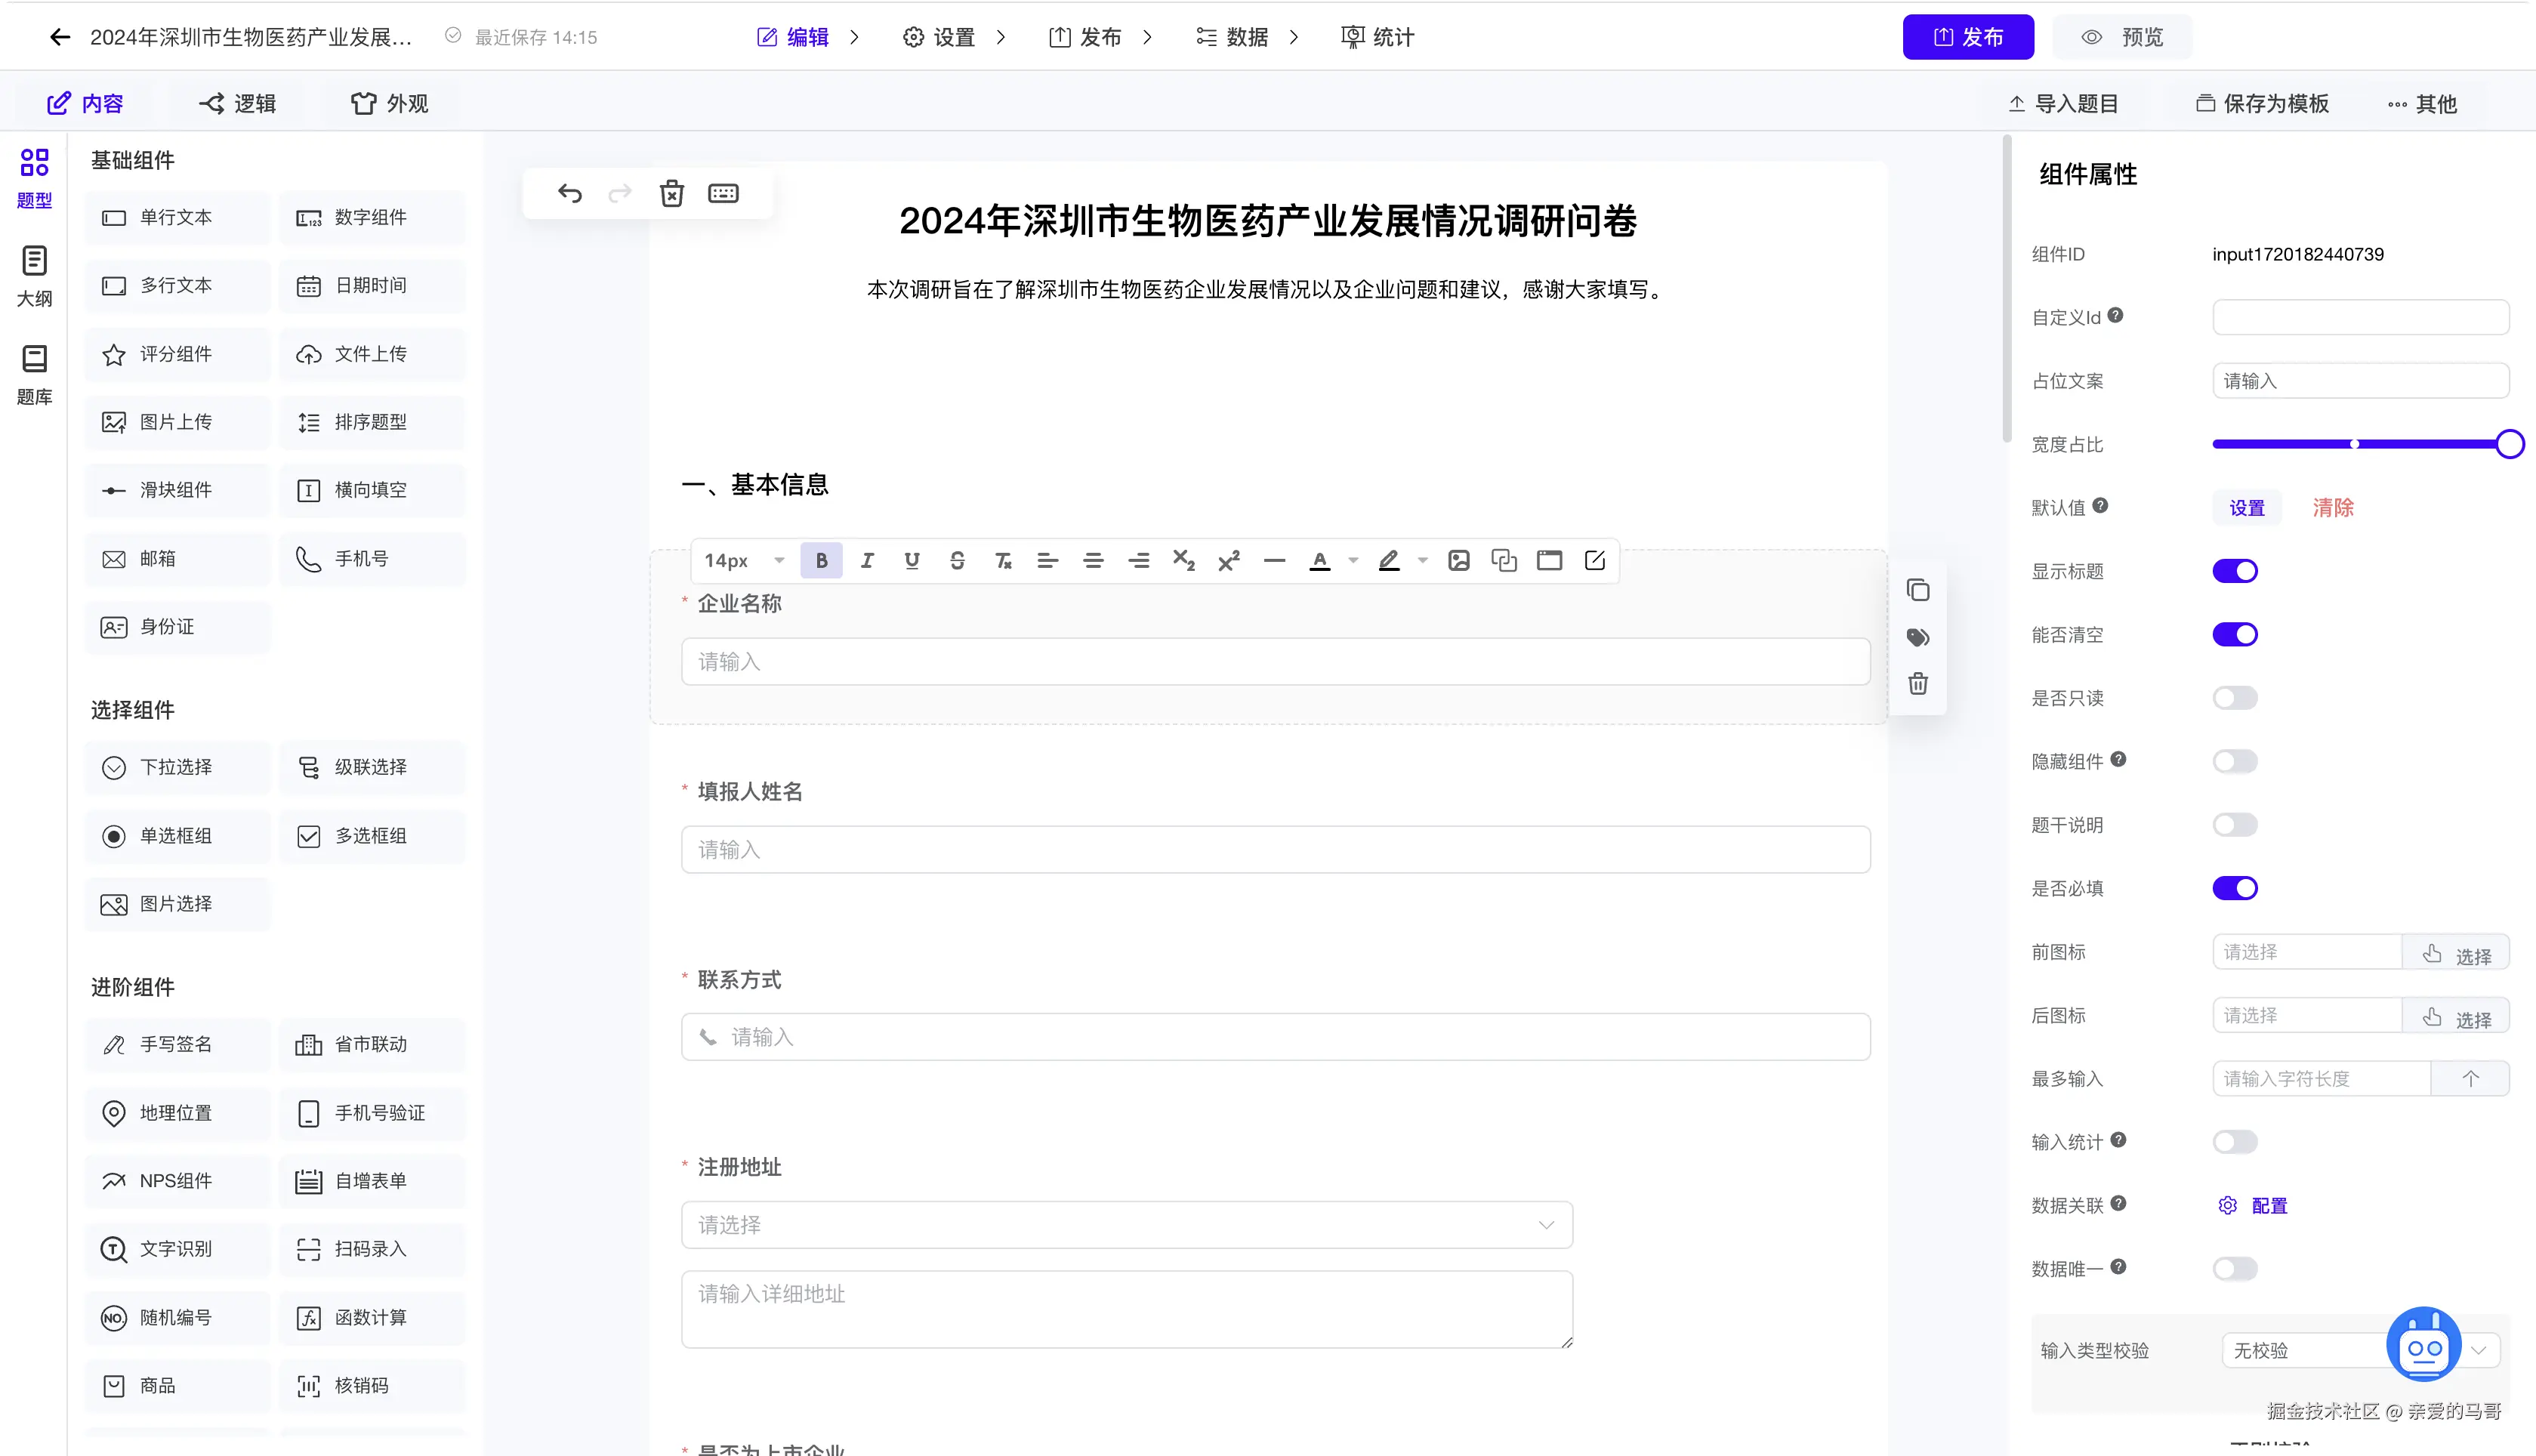Click the clear-all trash icon in top toolbar
The width and height of the screenshot is (2536, 1456).
(672, 193)
